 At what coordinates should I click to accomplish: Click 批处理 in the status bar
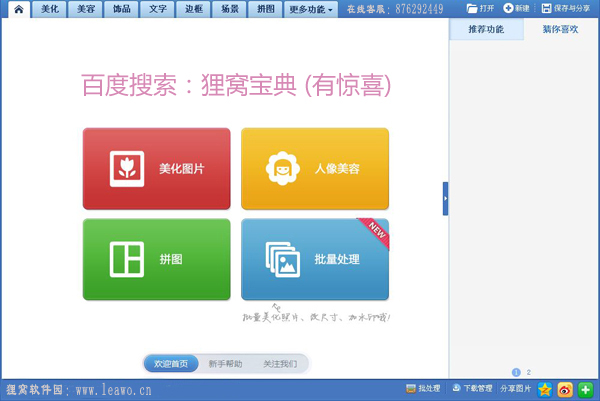(x=423, y=389)
